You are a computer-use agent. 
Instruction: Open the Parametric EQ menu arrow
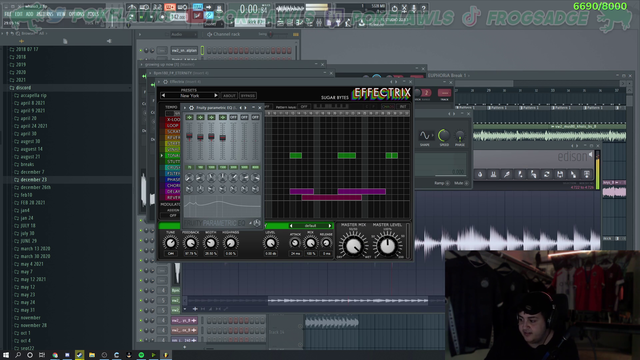[x=184, y=108]
